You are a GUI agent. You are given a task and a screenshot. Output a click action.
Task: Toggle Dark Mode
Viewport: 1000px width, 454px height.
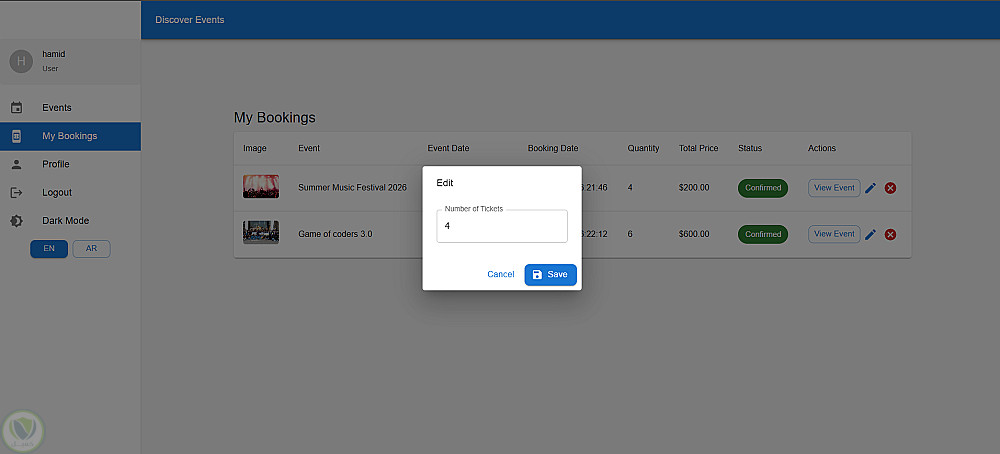(x=70, y=221)
